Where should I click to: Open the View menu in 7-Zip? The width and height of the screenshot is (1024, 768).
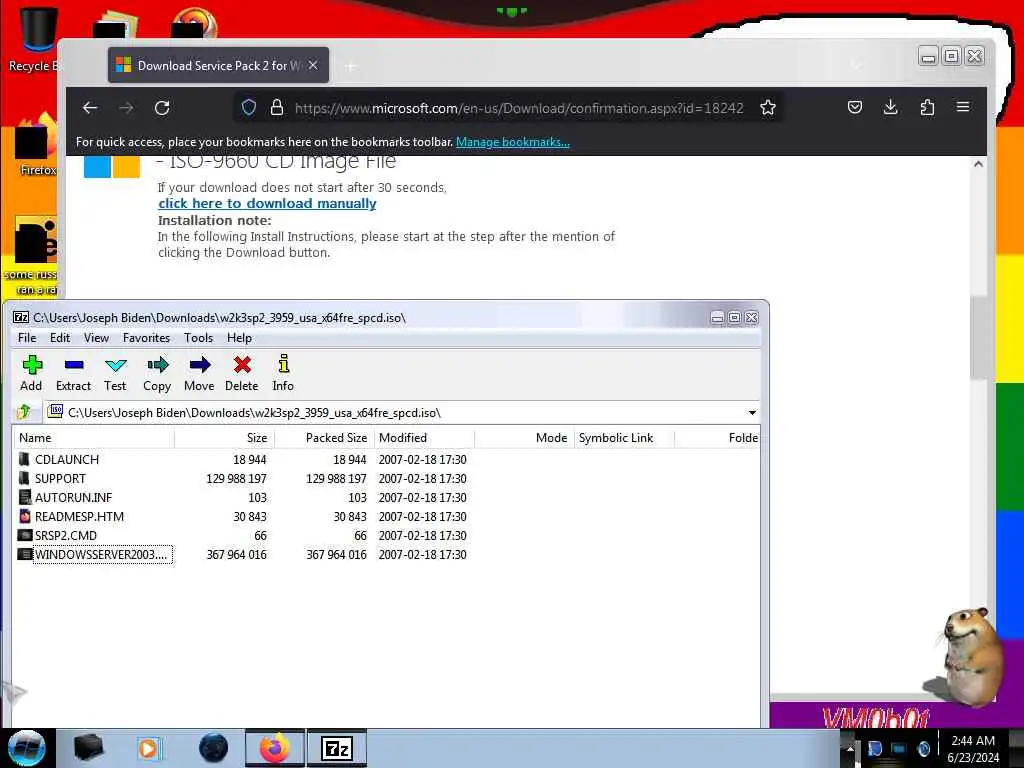pos(96,338)
